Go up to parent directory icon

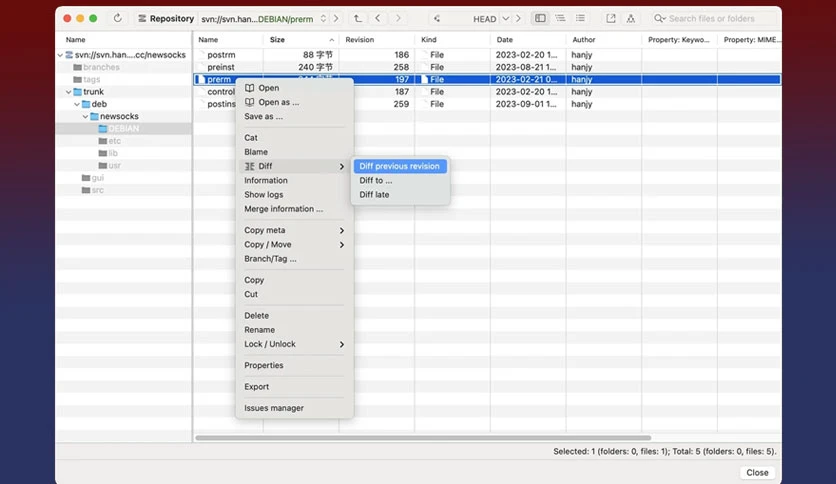(358, 19)
